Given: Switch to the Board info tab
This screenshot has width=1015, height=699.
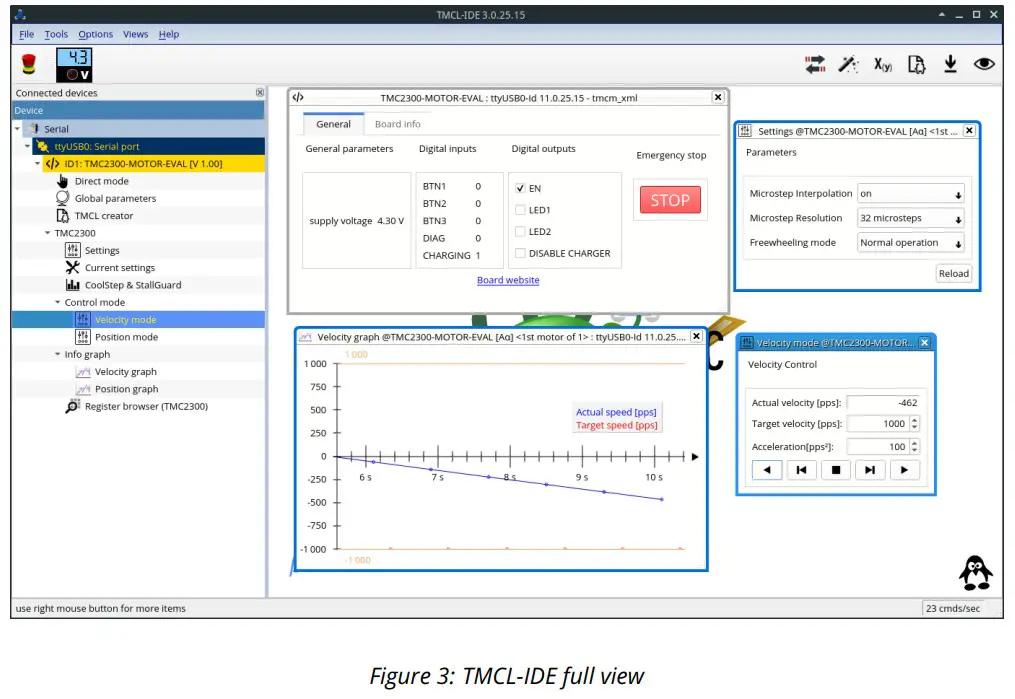Looking at the screenshot, I should click(x=397, y=124).
